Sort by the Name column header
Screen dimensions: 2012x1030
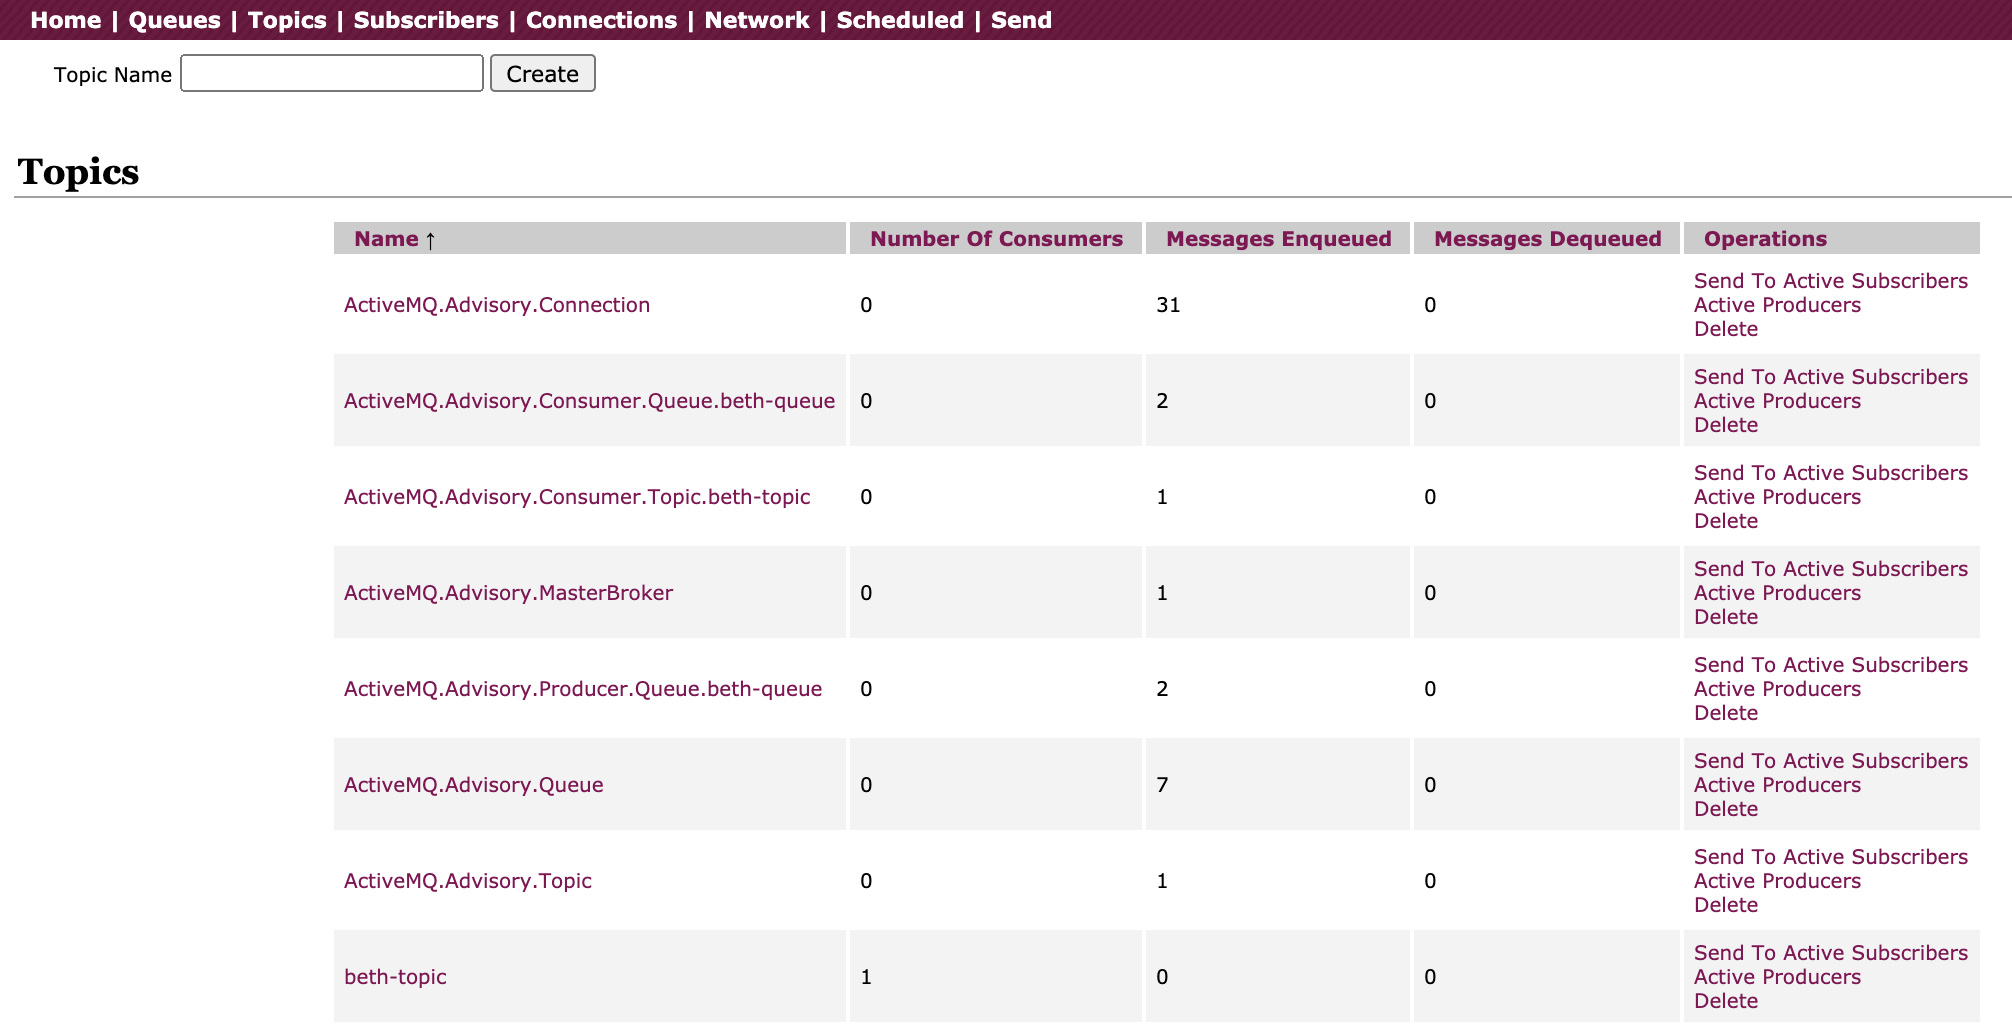click(x=386, y=239)
